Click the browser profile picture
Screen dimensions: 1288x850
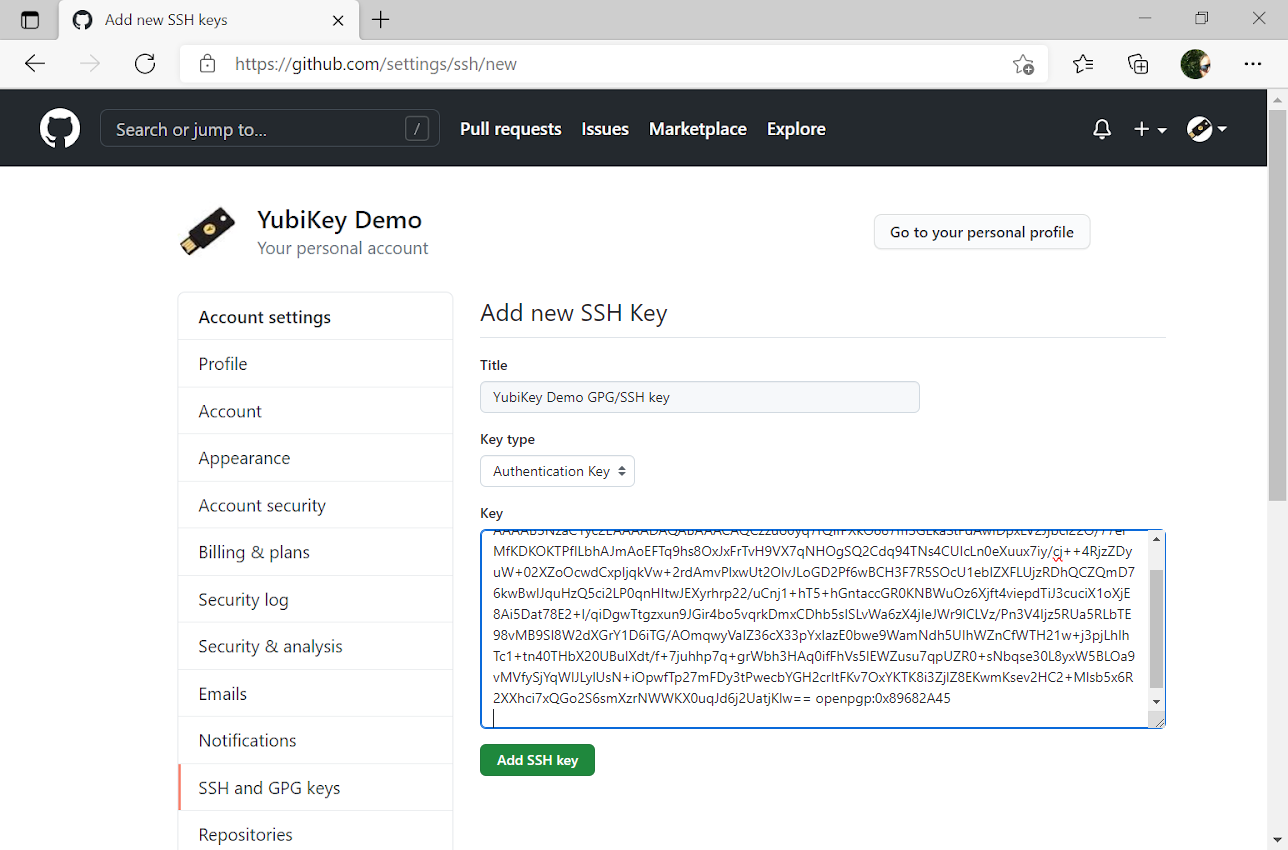pyautogui.click(x=1195, y=64)
